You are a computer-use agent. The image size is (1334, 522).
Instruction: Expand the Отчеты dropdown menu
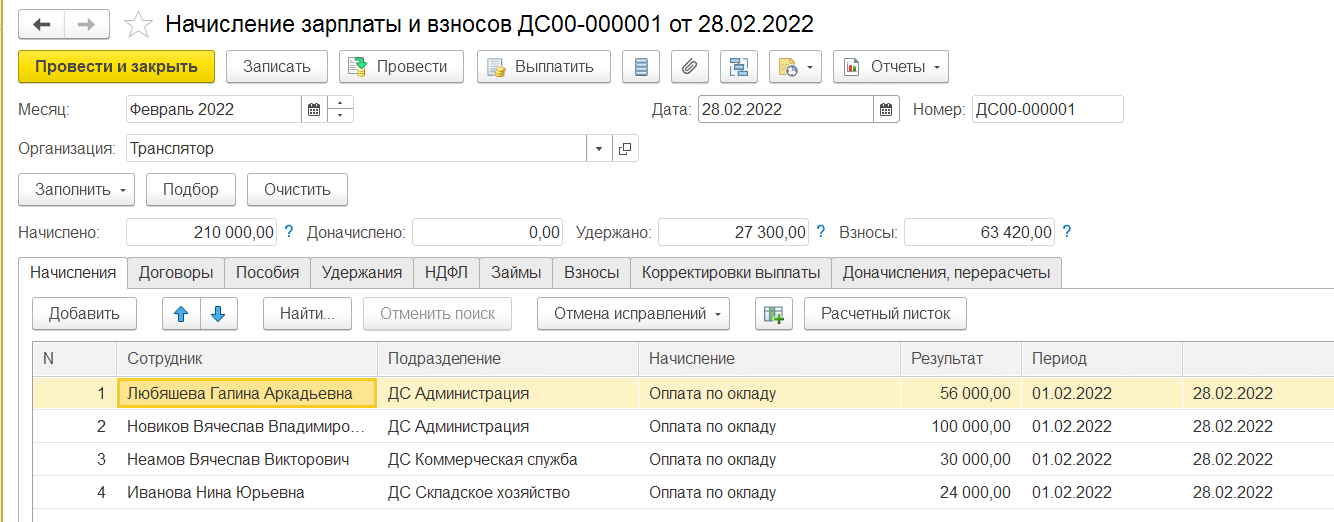pyautogui.click(x=890, y=67)
